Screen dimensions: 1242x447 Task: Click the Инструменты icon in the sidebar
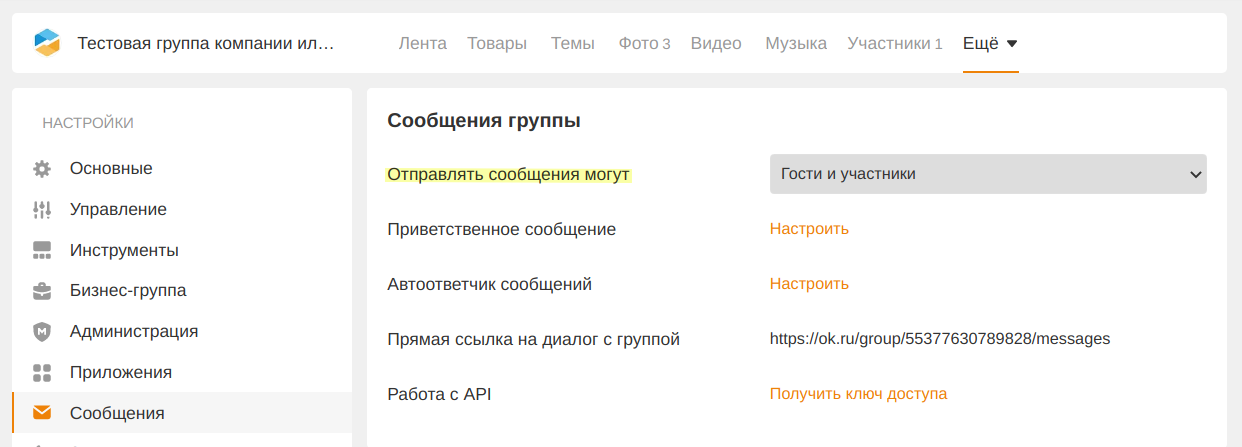(42, 250)
